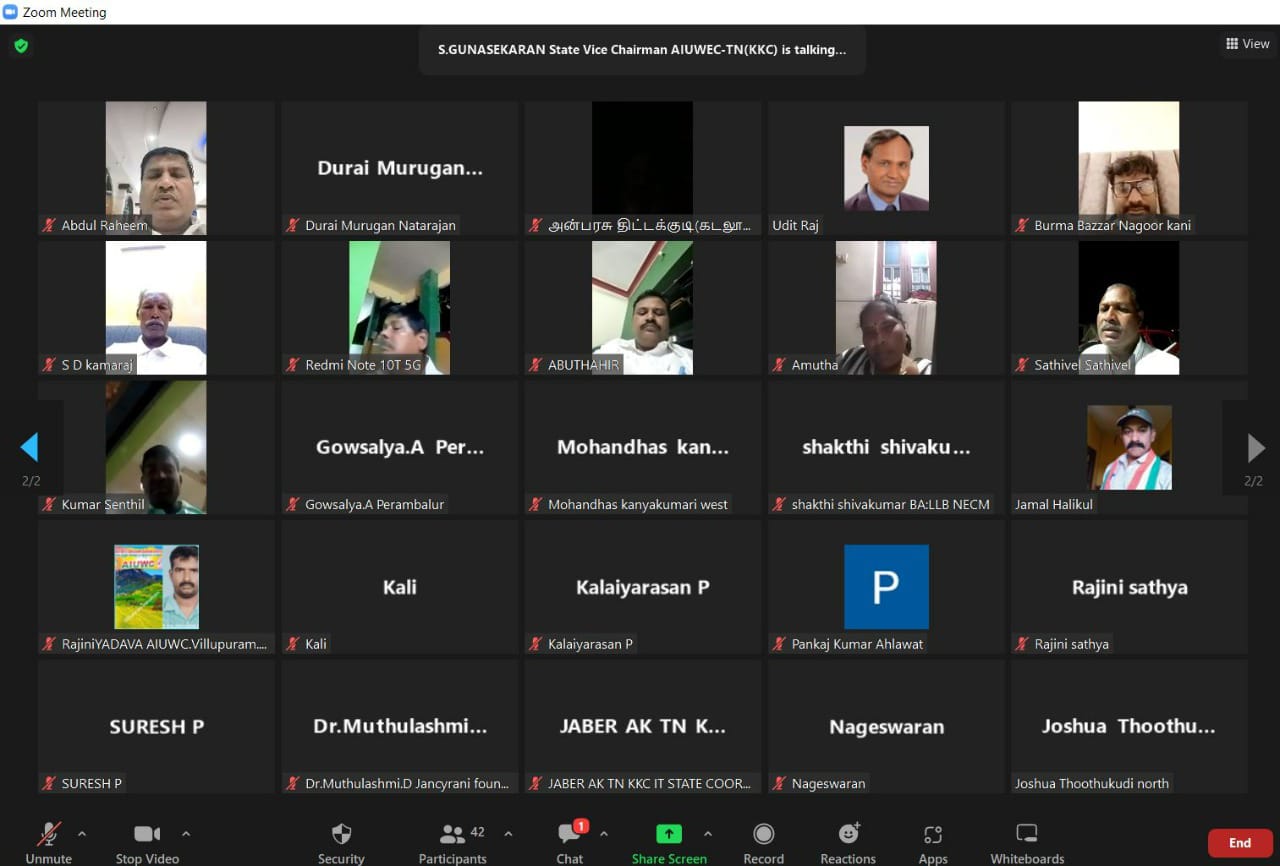Open video options caret beside Stop Video

[x=185, y=834]
